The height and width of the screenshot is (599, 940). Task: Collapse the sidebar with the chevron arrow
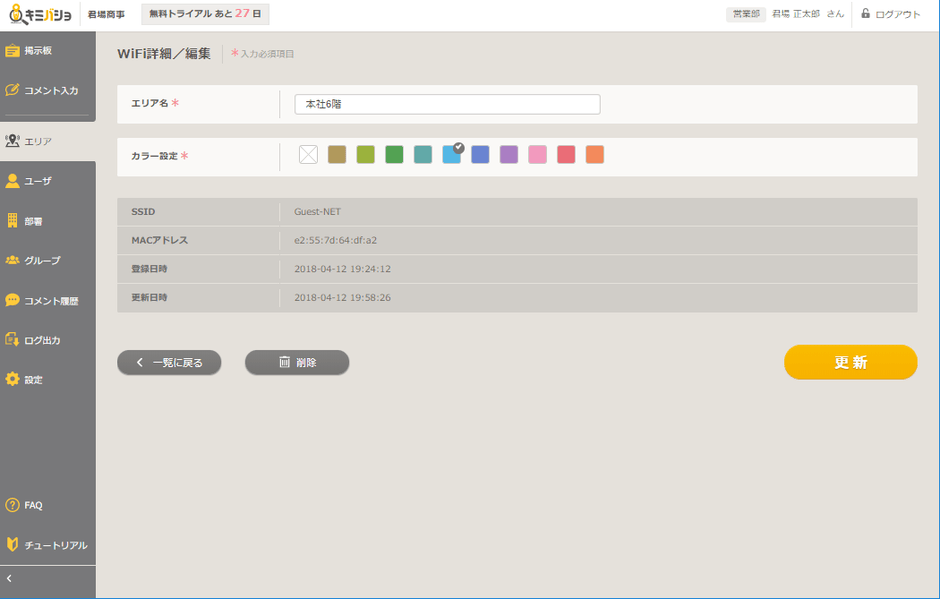[9, 579]
